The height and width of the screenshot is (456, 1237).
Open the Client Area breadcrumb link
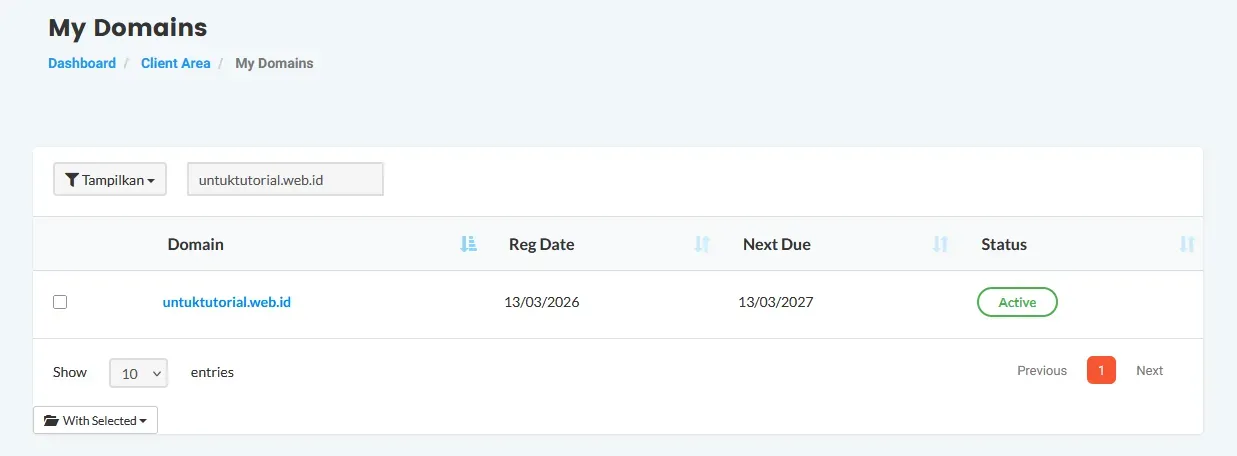176,63
